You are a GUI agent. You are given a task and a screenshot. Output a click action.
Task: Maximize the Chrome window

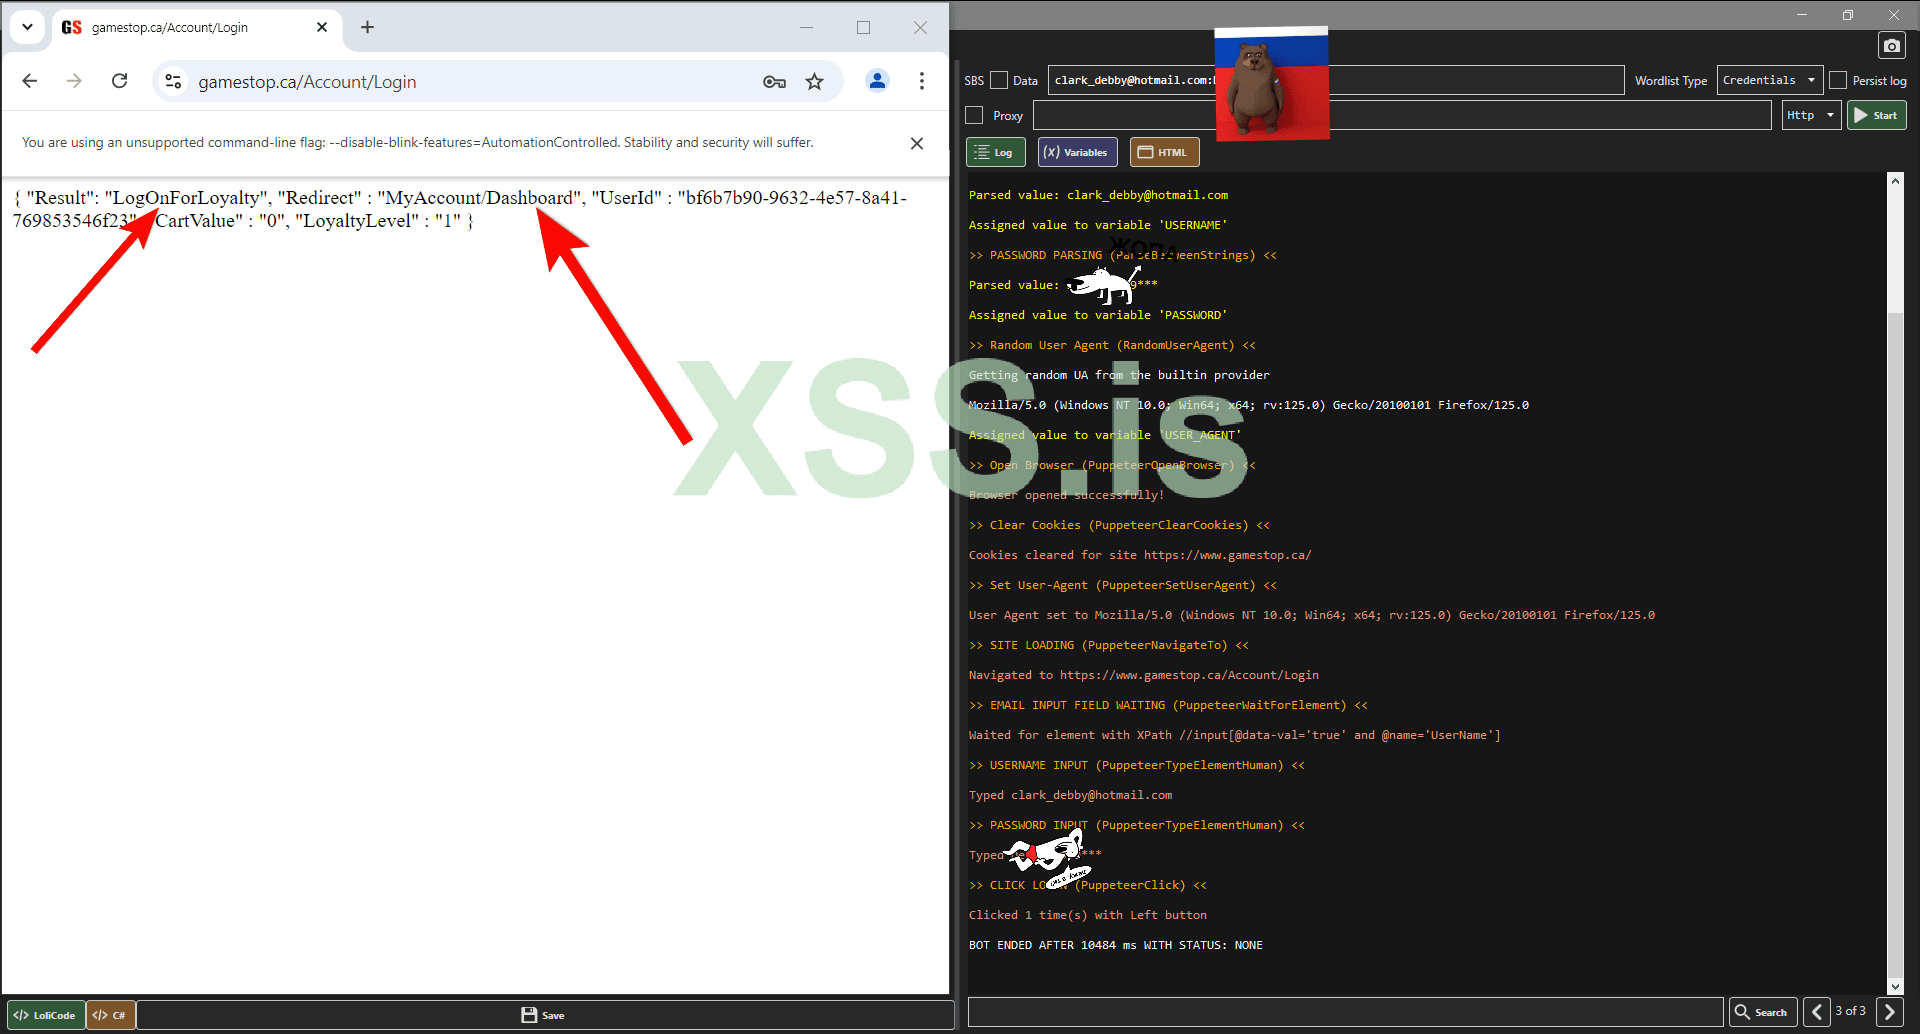(863, 27)
